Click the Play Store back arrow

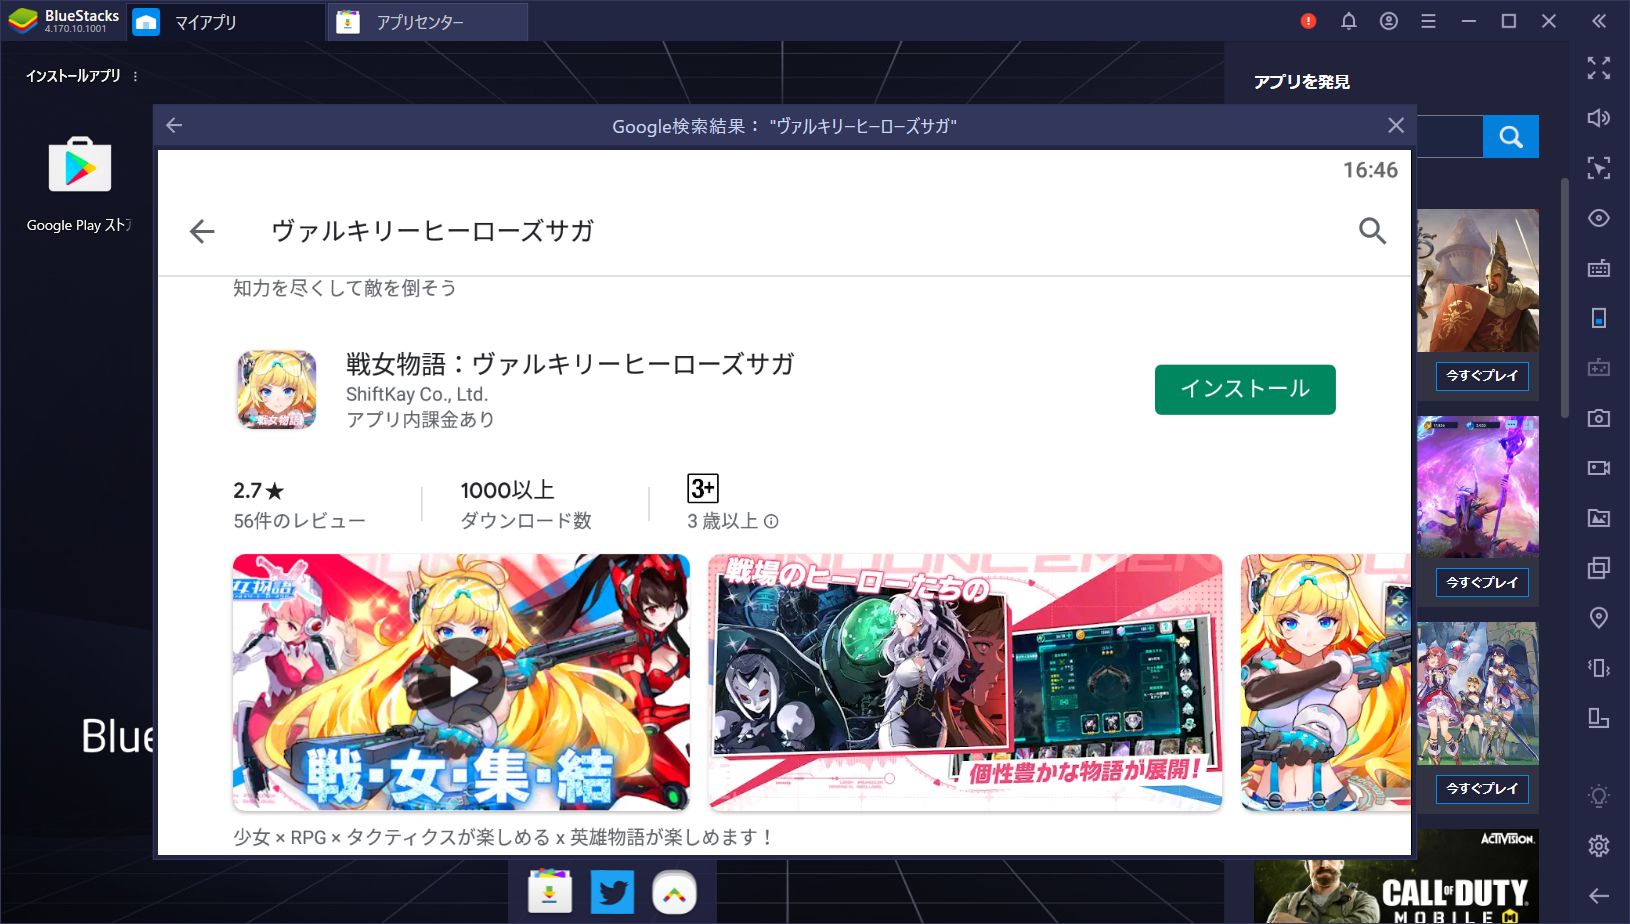[x=202, y=231]
